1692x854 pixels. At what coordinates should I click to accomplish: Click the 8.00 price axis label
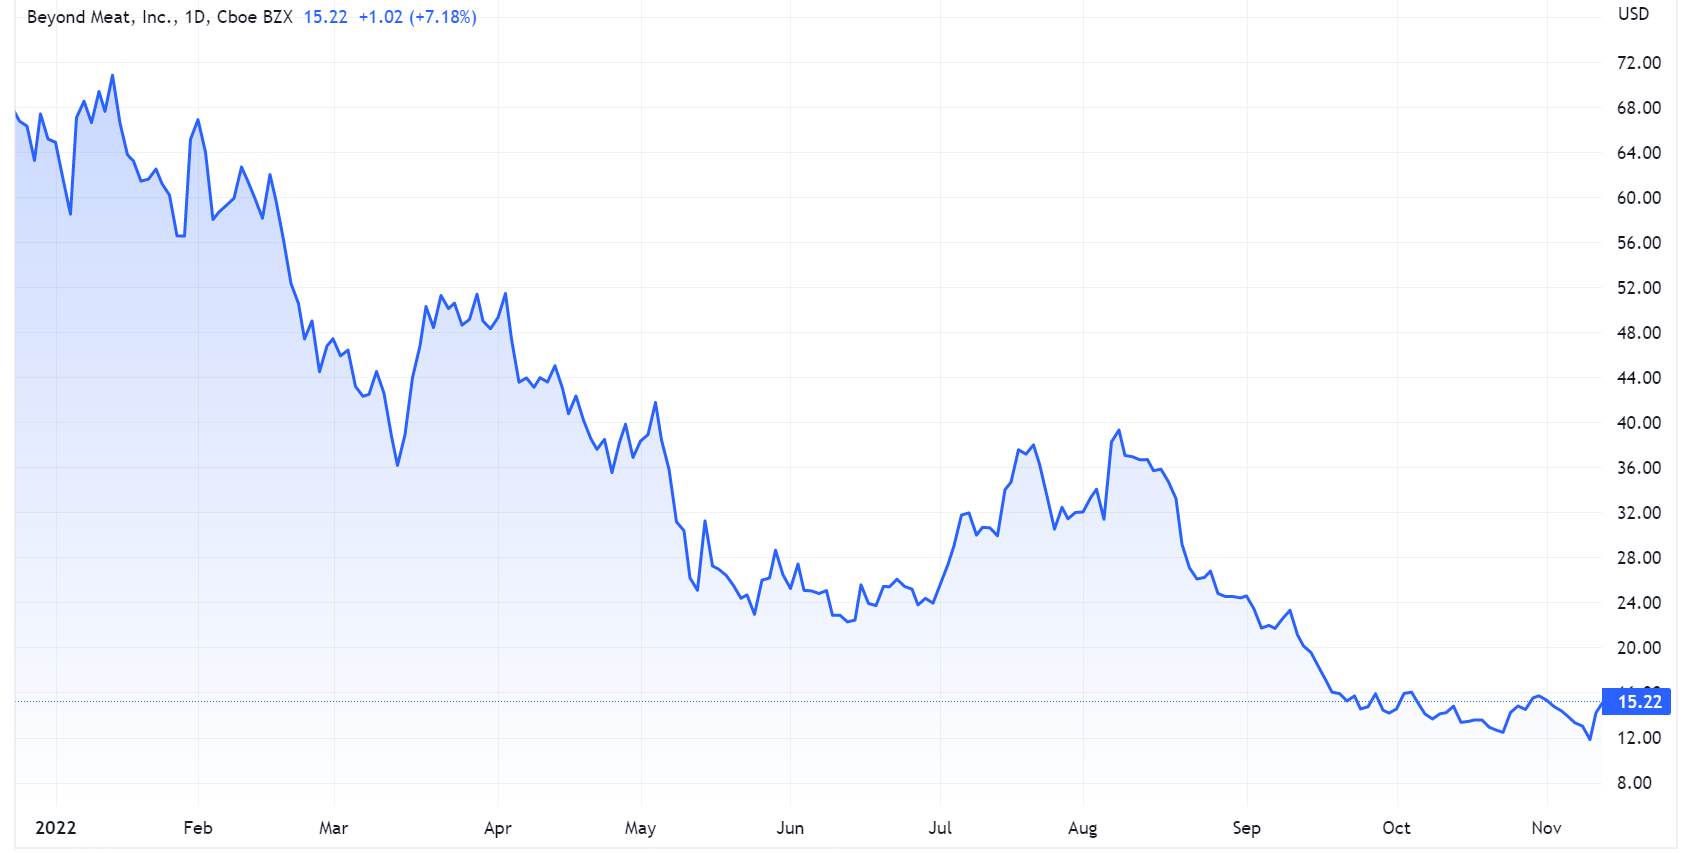tap(1635, 783)
